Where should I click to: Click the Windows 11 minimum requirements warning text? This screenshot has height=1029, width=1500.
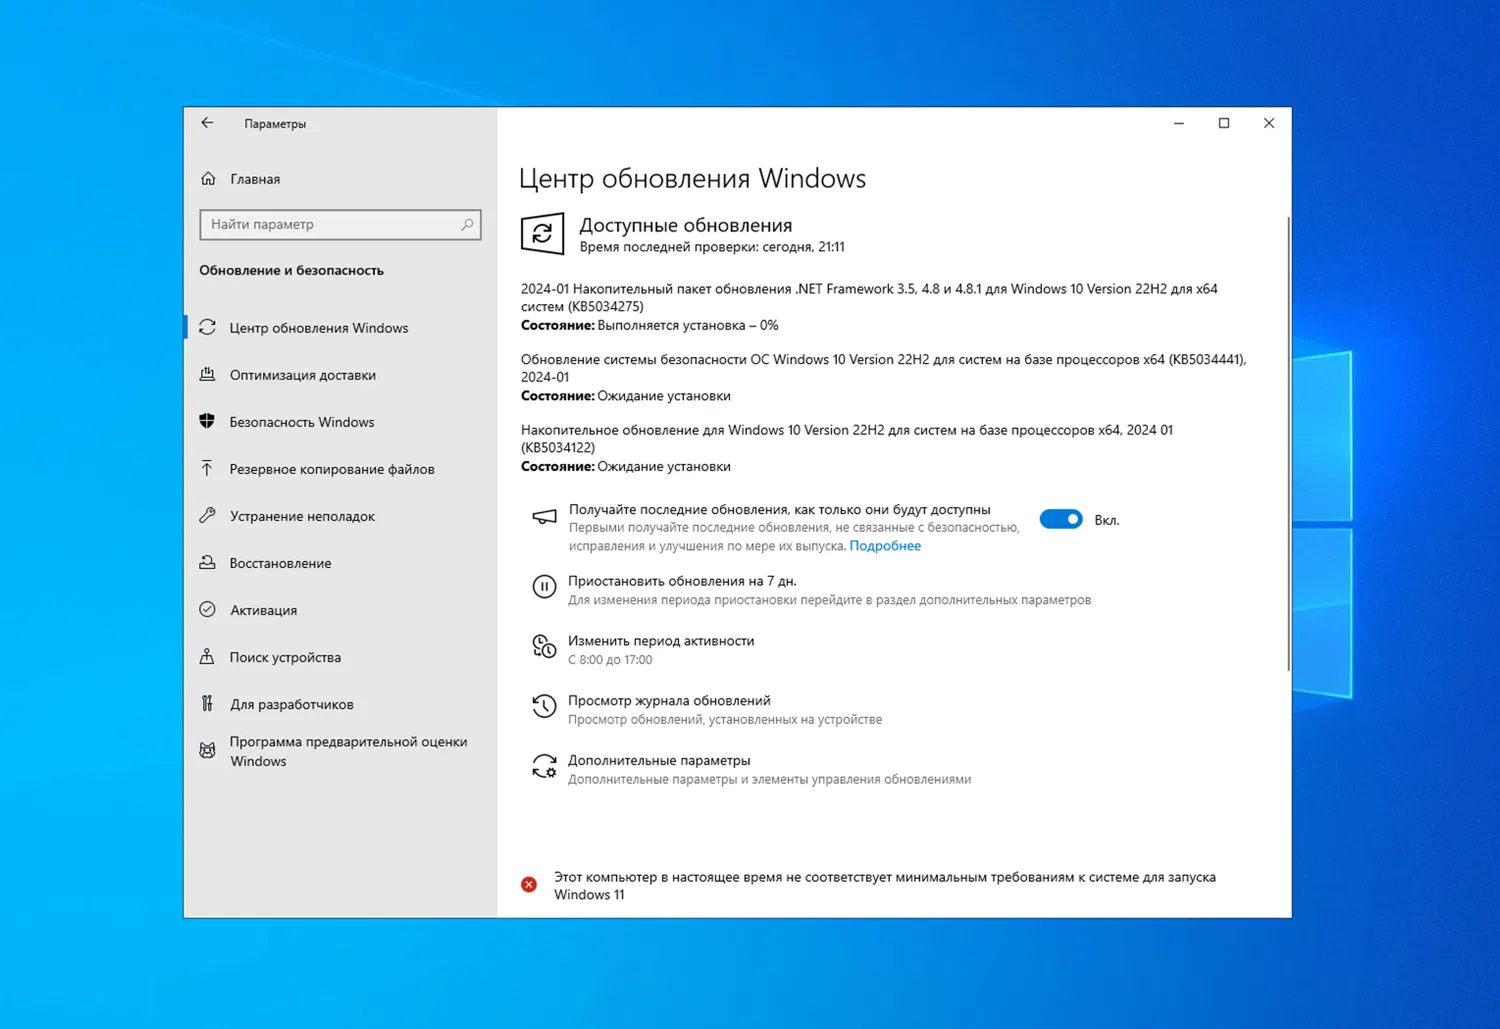point(885,885)
